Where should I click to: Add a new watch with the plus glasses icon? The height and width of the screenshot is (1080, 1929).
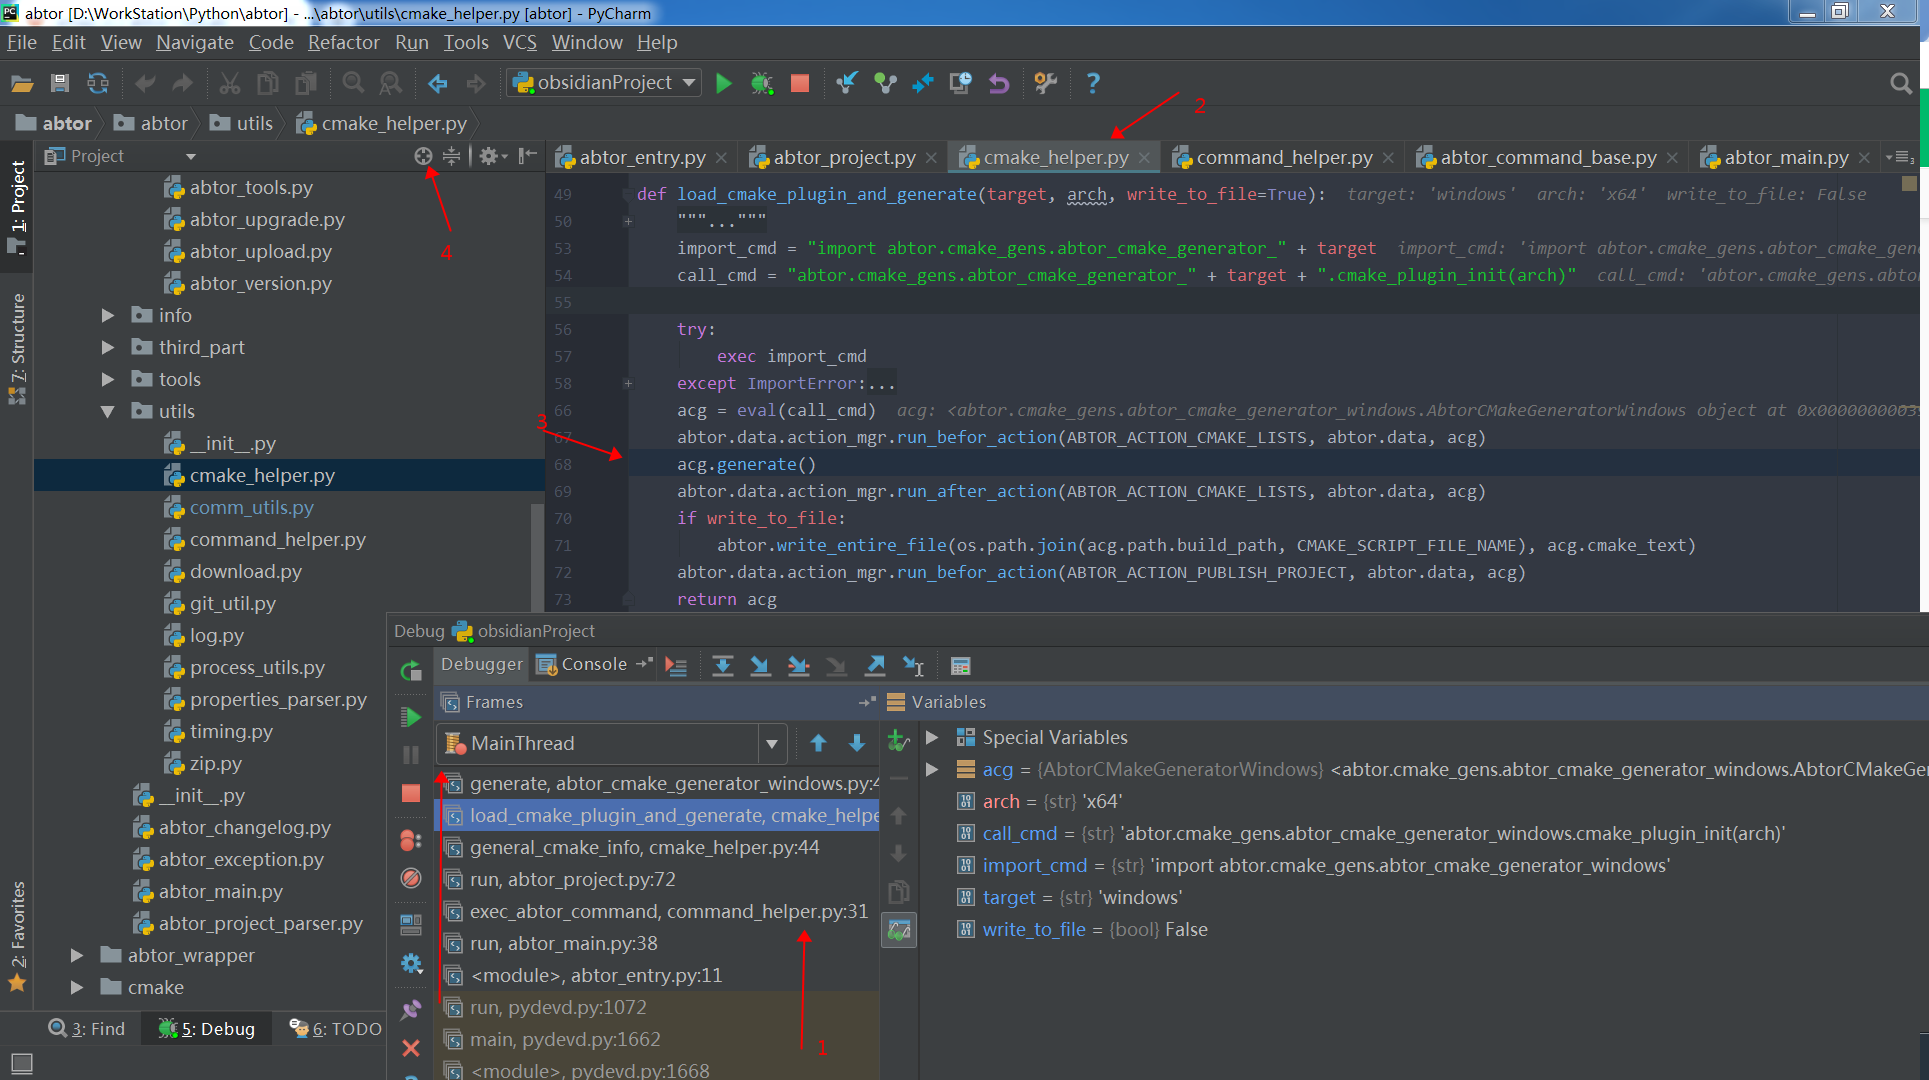[x=898, y=741]
